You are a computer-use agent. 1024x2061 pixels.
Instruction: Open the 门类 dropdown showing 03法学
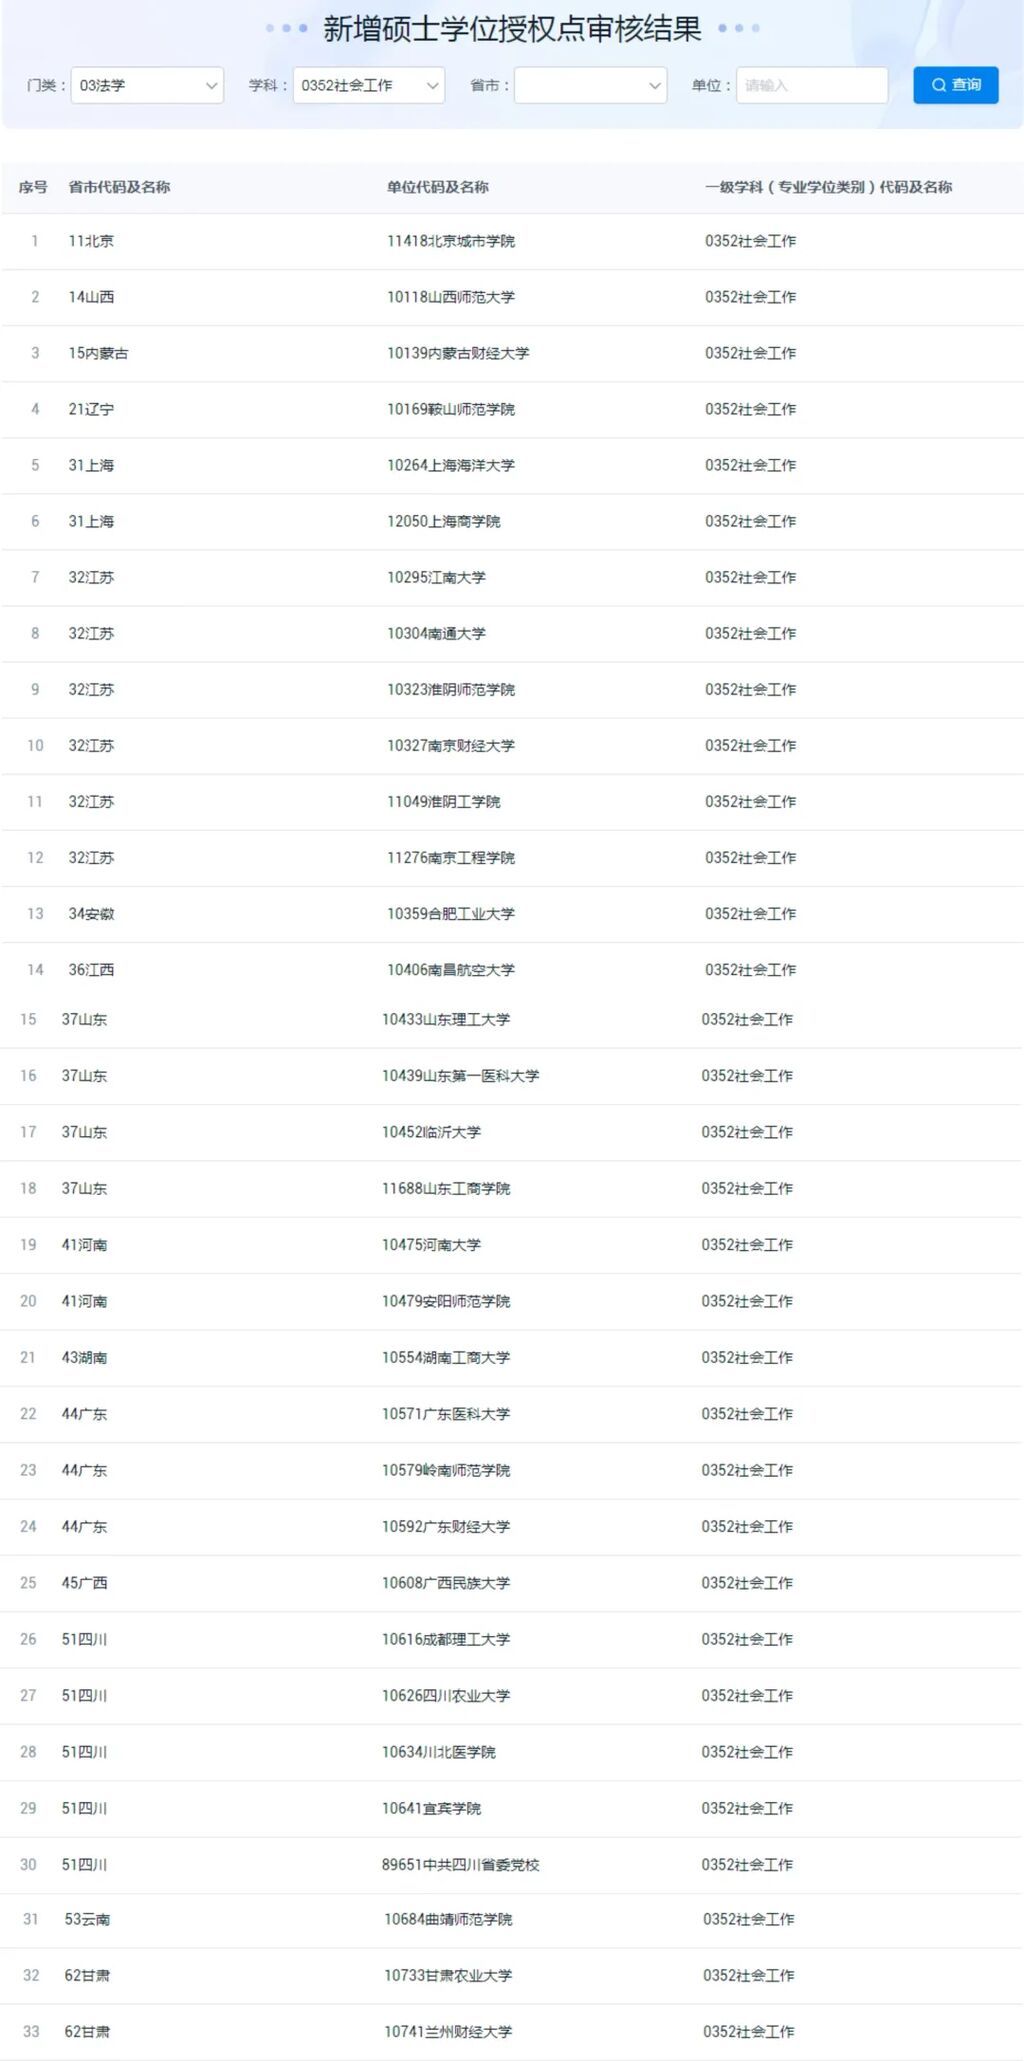[147, 85]
